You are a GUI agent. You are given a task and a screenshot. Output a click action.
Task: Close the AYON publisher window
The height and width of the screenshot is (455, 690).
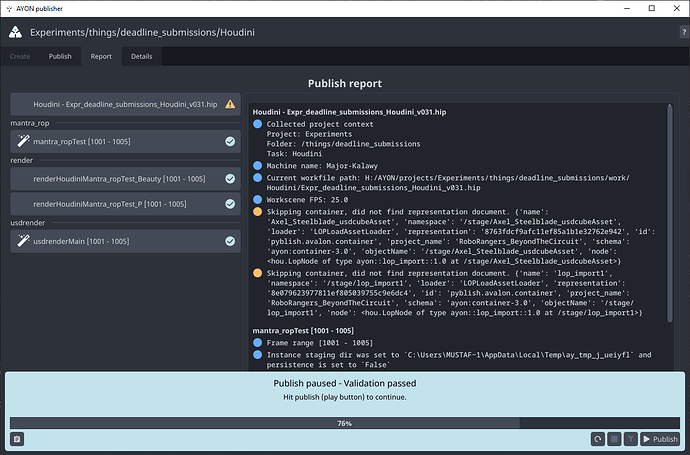click(677, 8)
